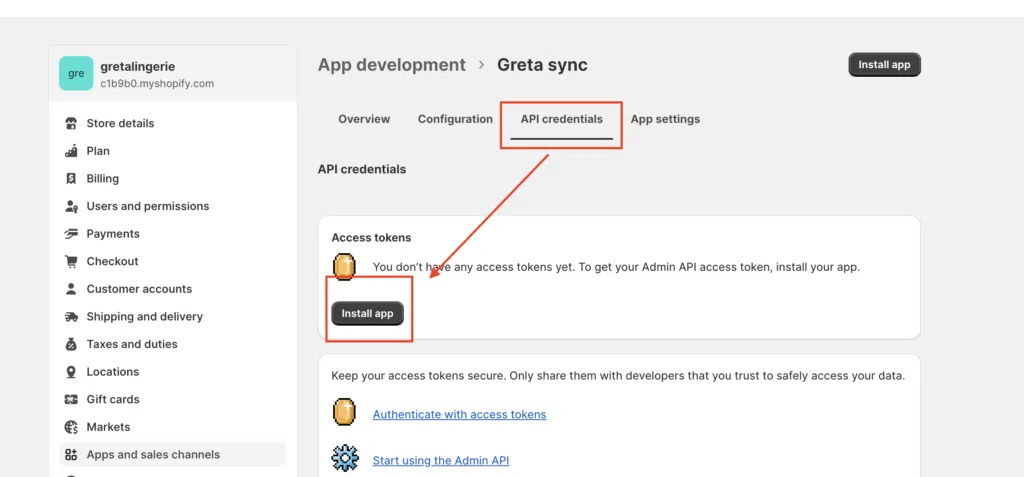The image size is (1024, 477).
Task: Navigate back to App development breadcrumb
Action: pos(391,65)
